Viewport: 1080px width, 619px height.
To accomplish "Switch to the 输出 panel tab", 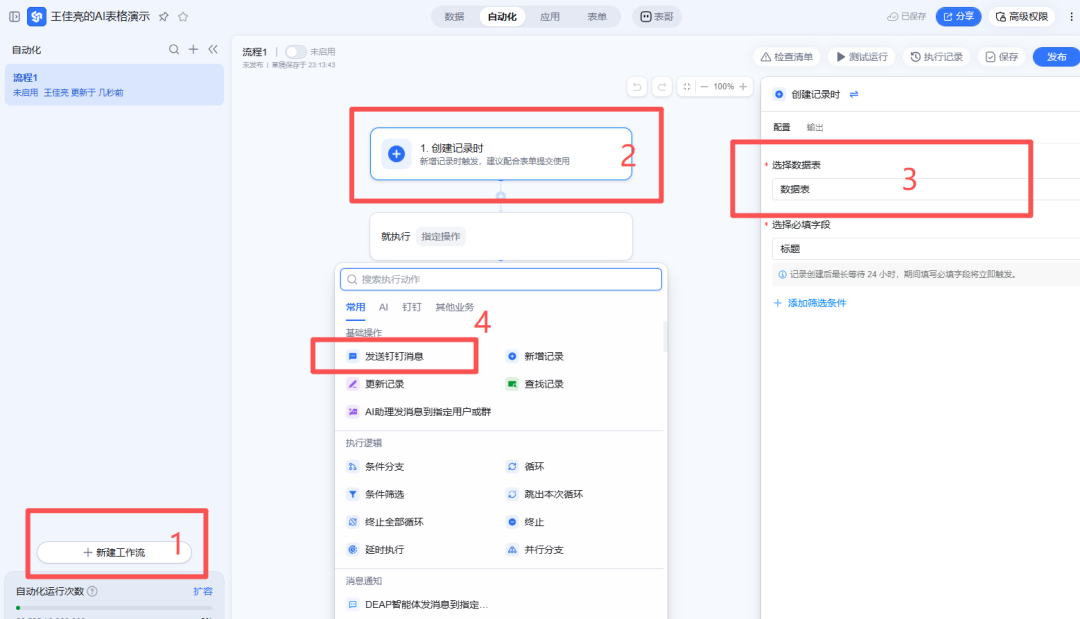I will (x=815, y=127).
